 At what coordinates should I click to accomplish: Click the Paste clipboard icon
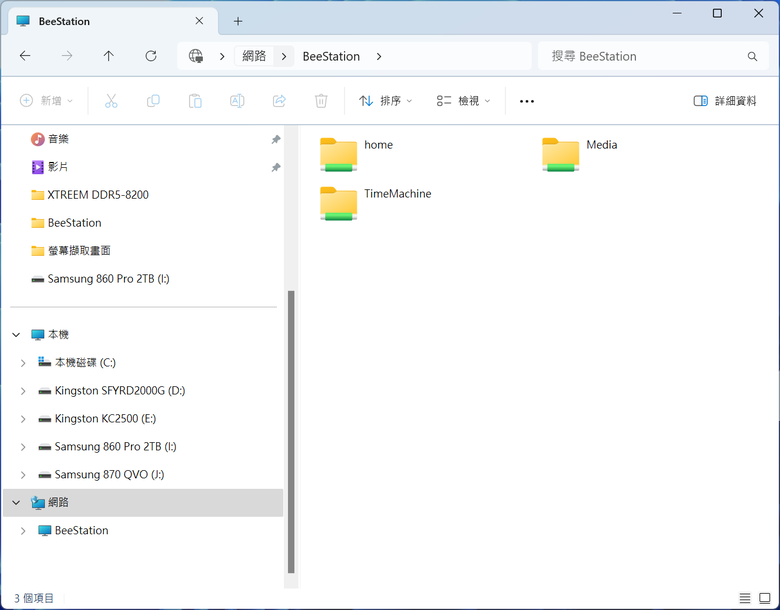(195, 101)
